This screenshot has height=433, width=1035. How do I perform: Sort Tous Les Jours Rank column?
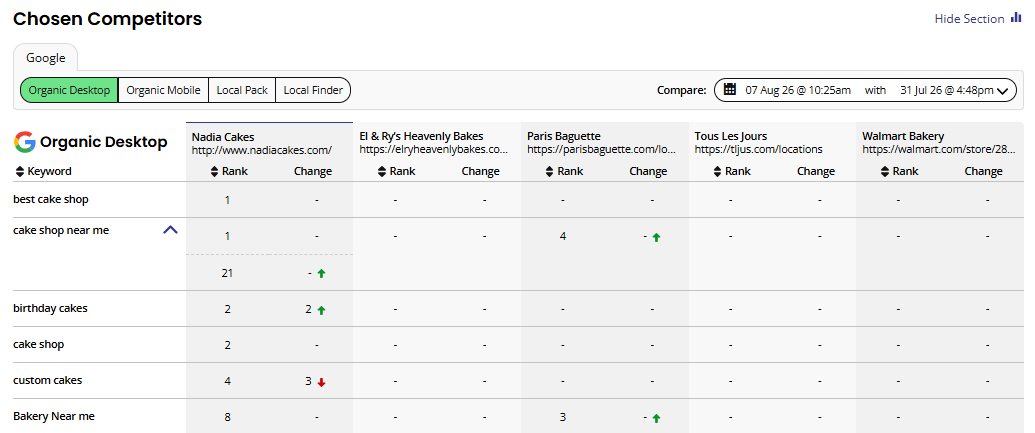click(x=731, y=172)
